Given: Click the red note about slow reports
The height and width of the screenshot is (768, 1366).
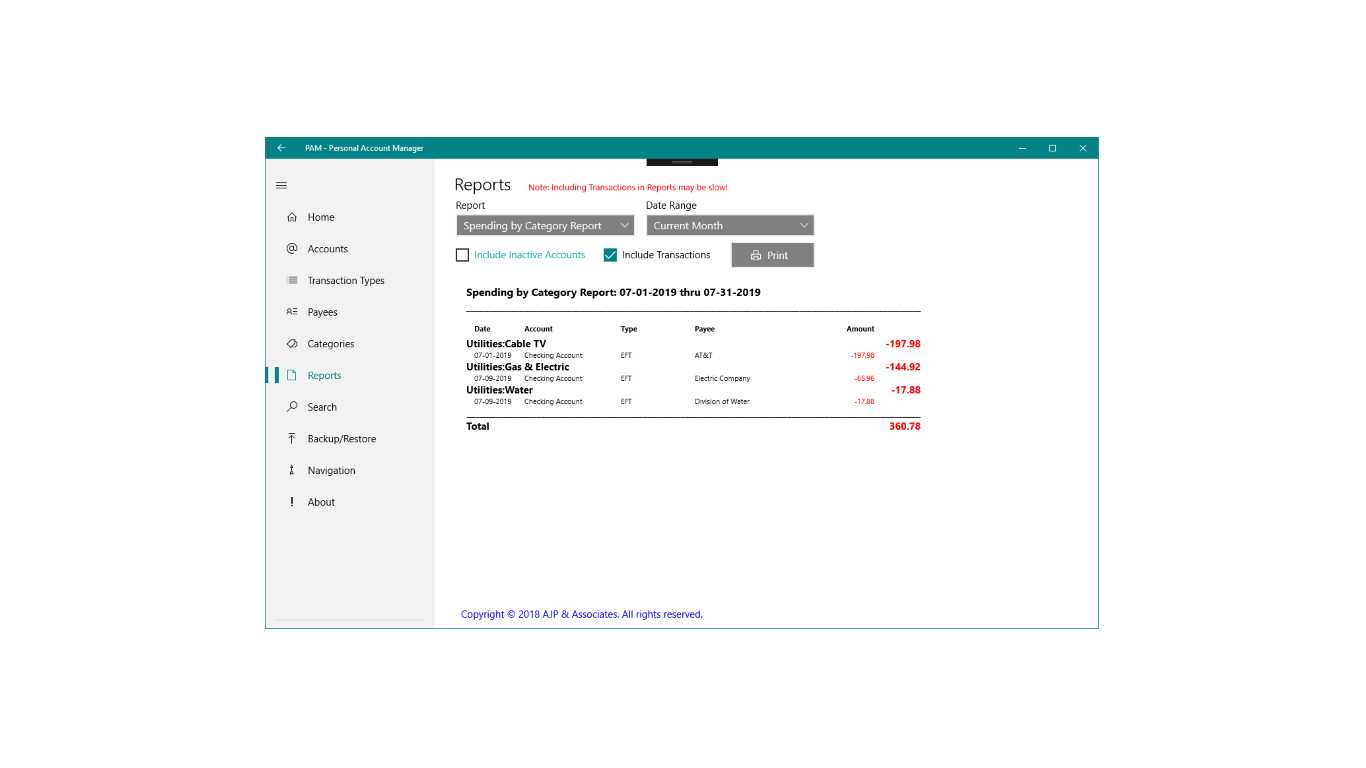Looking at the screenshot, I should tap(628, 187).
